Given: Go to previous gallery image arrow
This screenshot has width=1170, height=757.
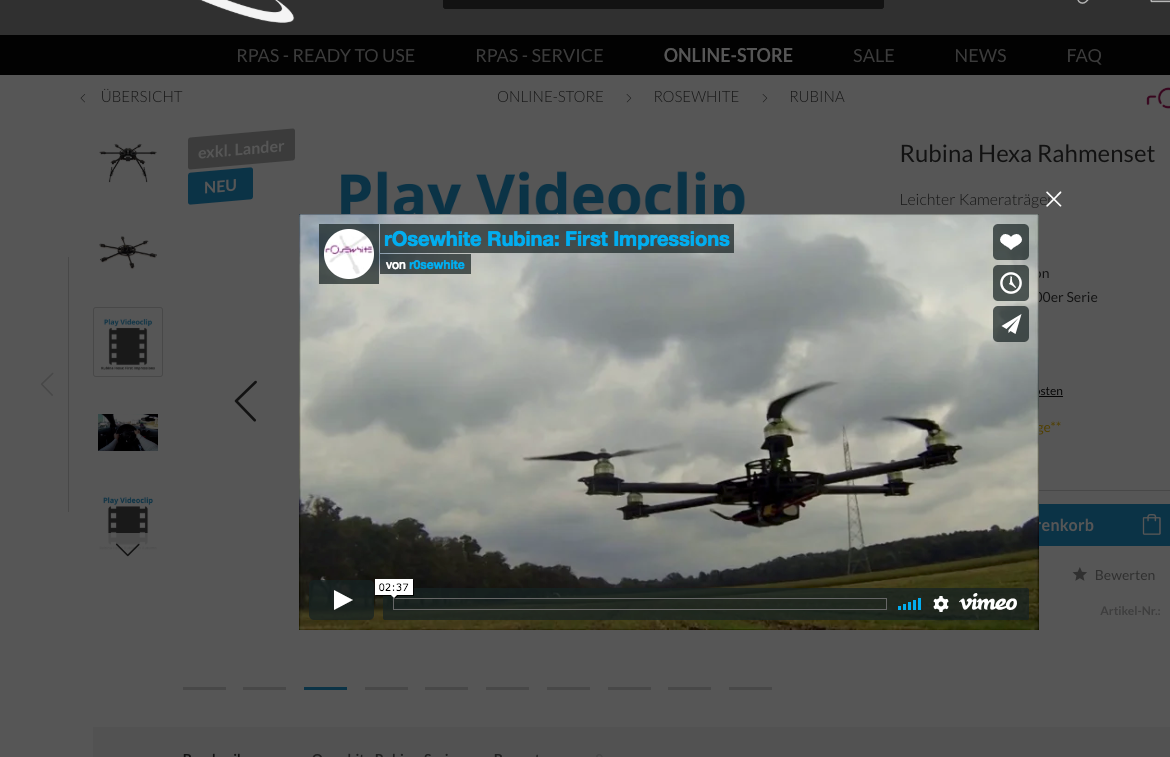Looking at the screenshot, I should point(245,401).
